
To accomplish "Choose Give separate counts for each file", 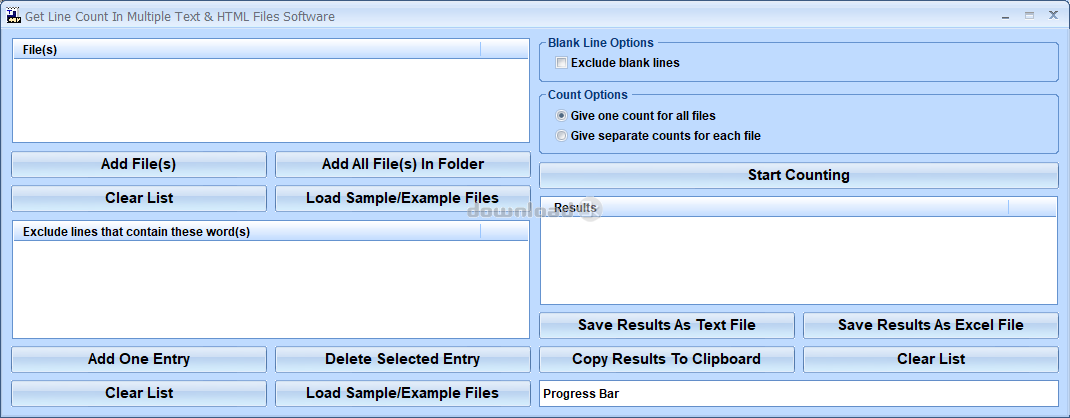I will (562, 136).
